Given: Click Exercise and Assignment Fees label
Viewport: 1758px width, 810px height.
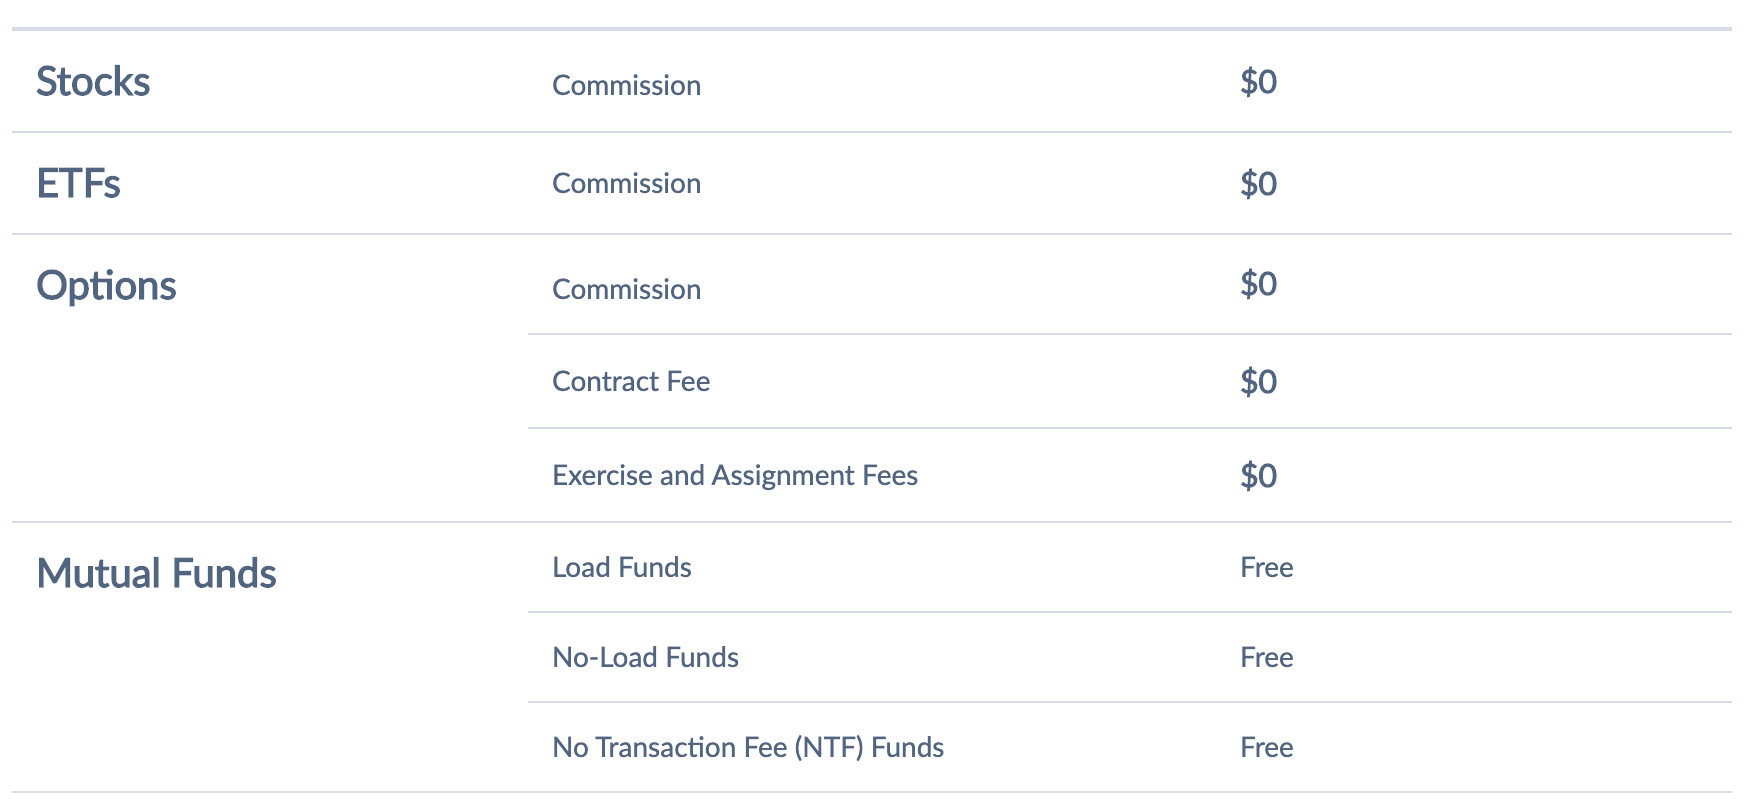Looking at the screenshot, I should coord(735,476).
